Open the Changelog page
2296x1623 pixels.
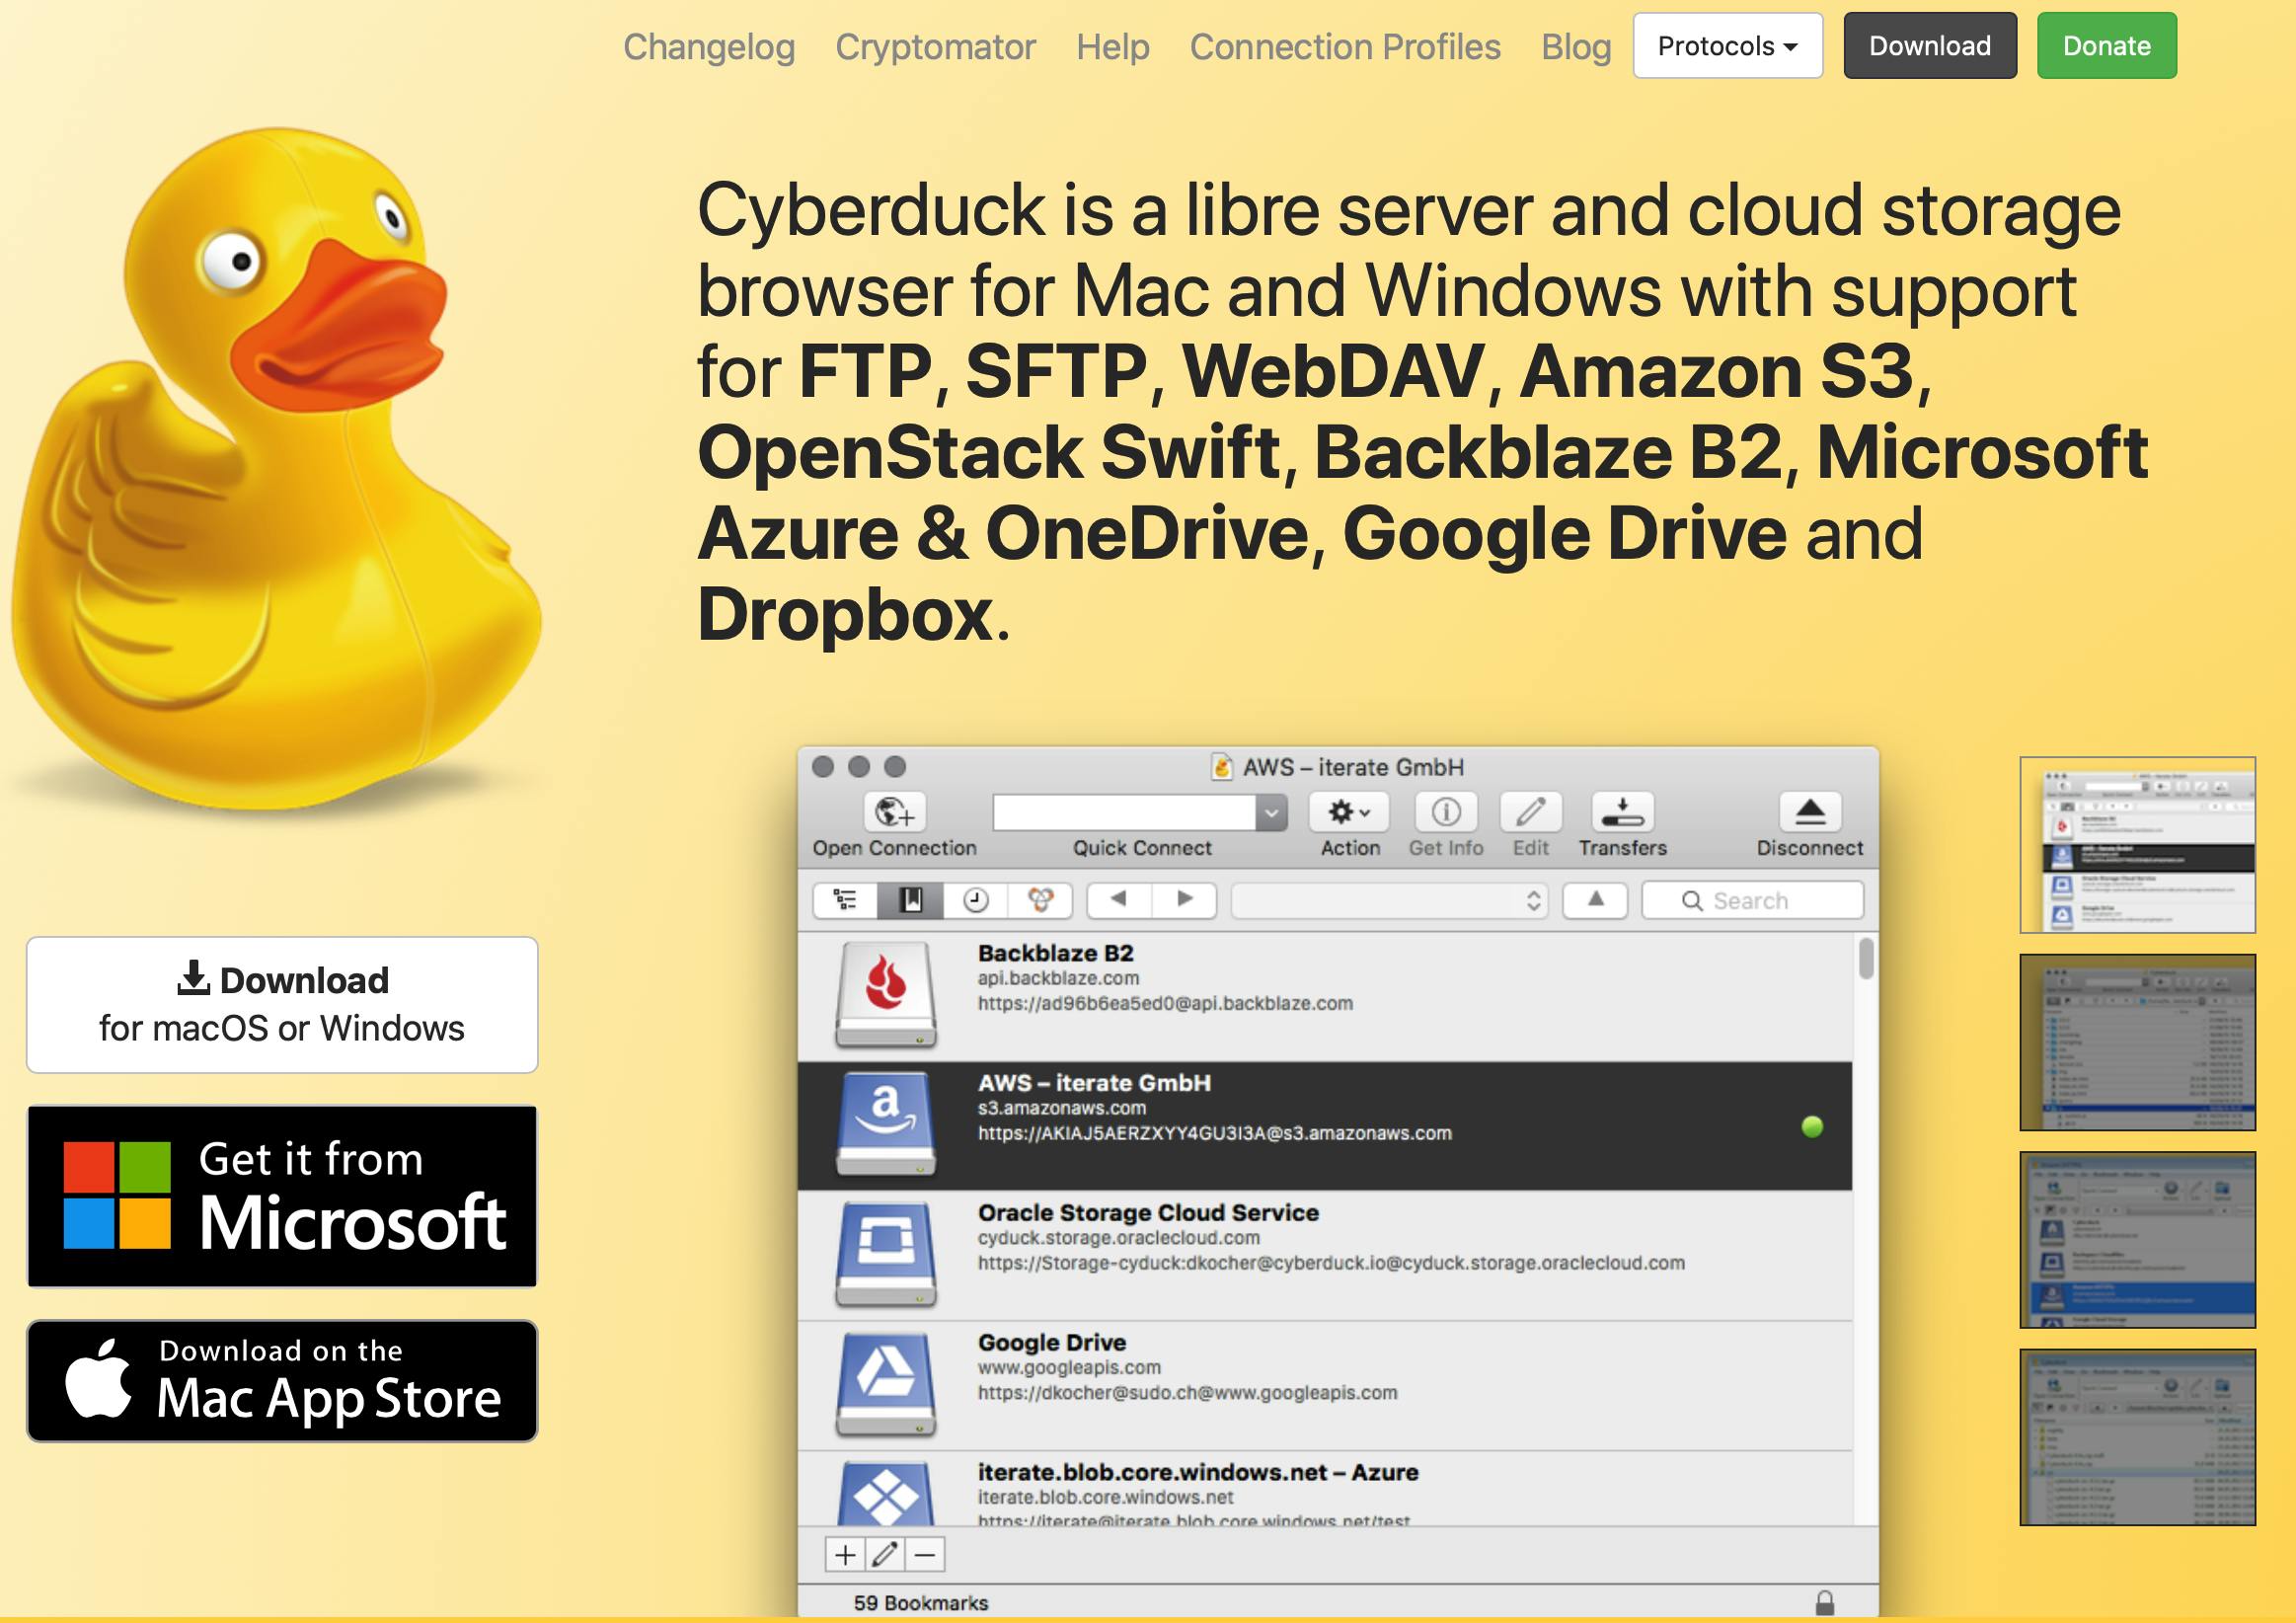(709, 47)
